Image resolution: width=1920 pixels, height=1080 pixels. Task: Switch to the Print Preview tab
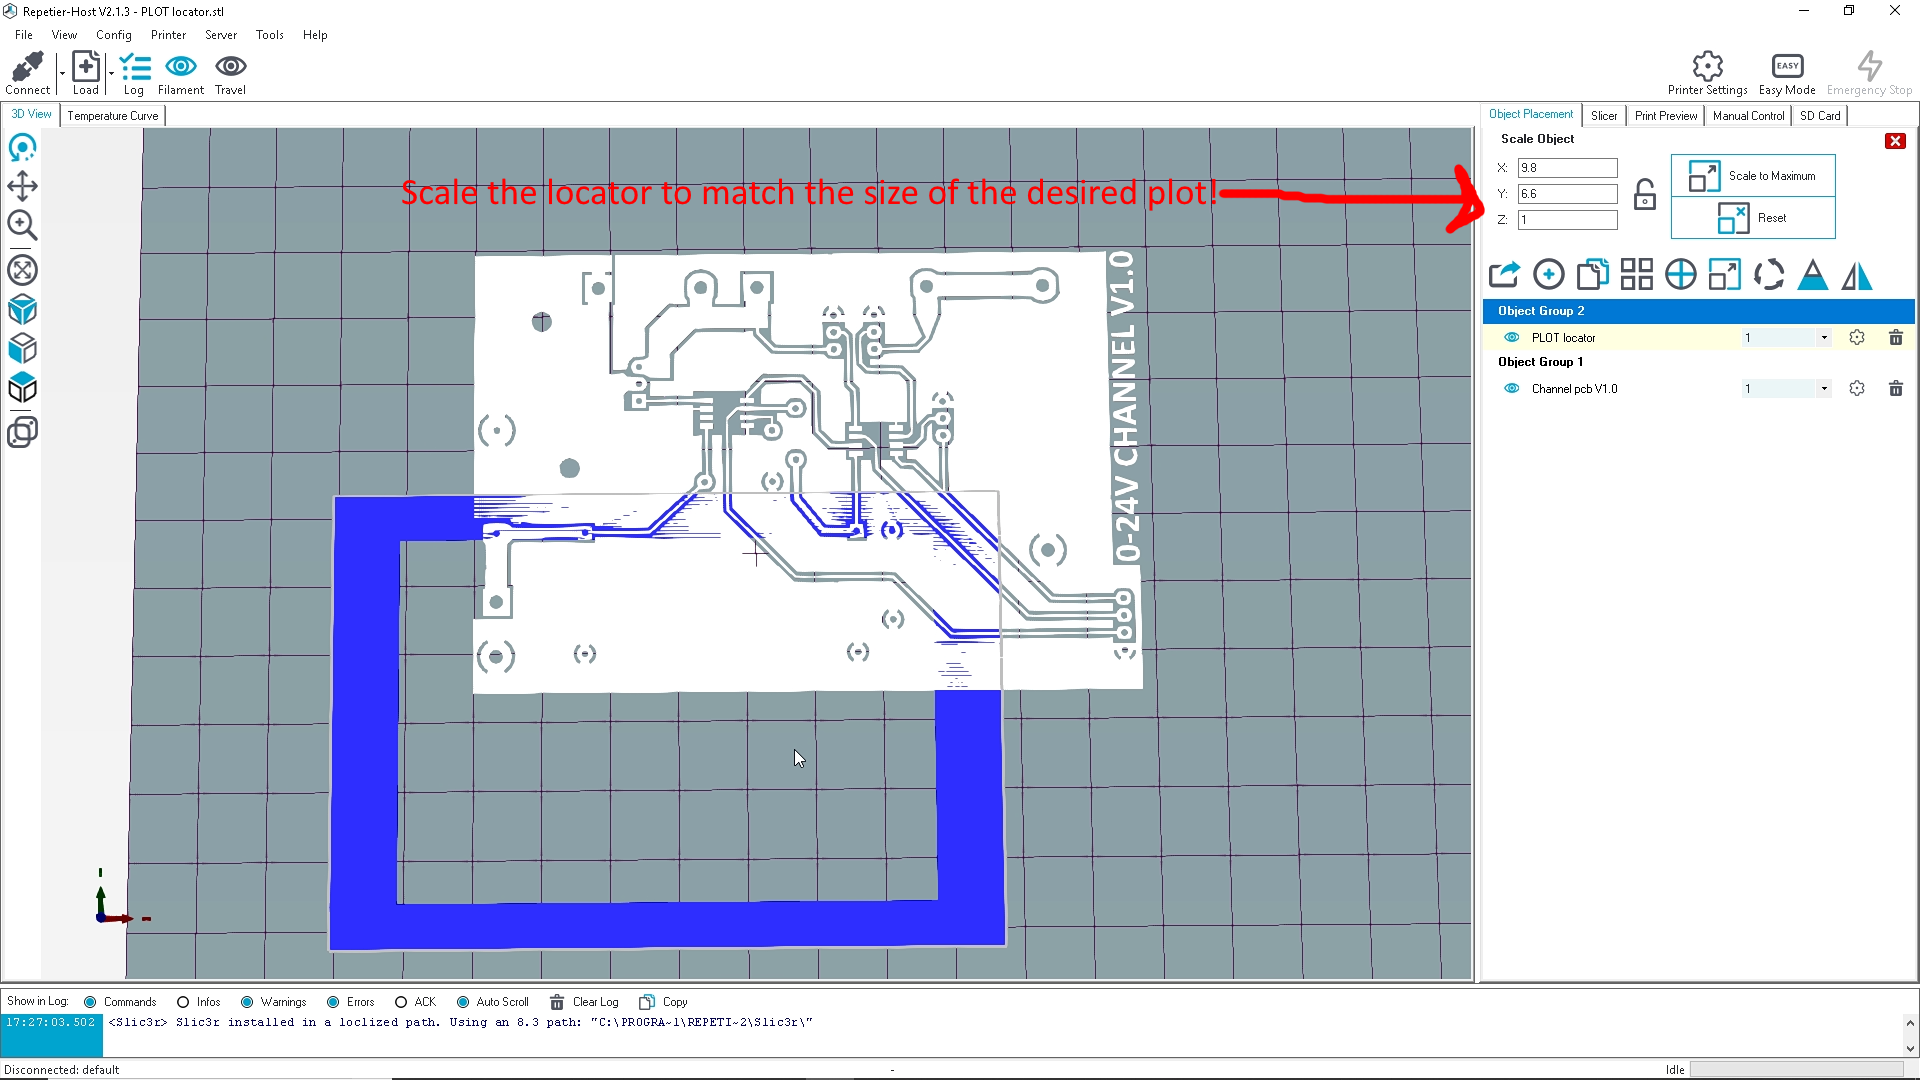point(1665,115)
